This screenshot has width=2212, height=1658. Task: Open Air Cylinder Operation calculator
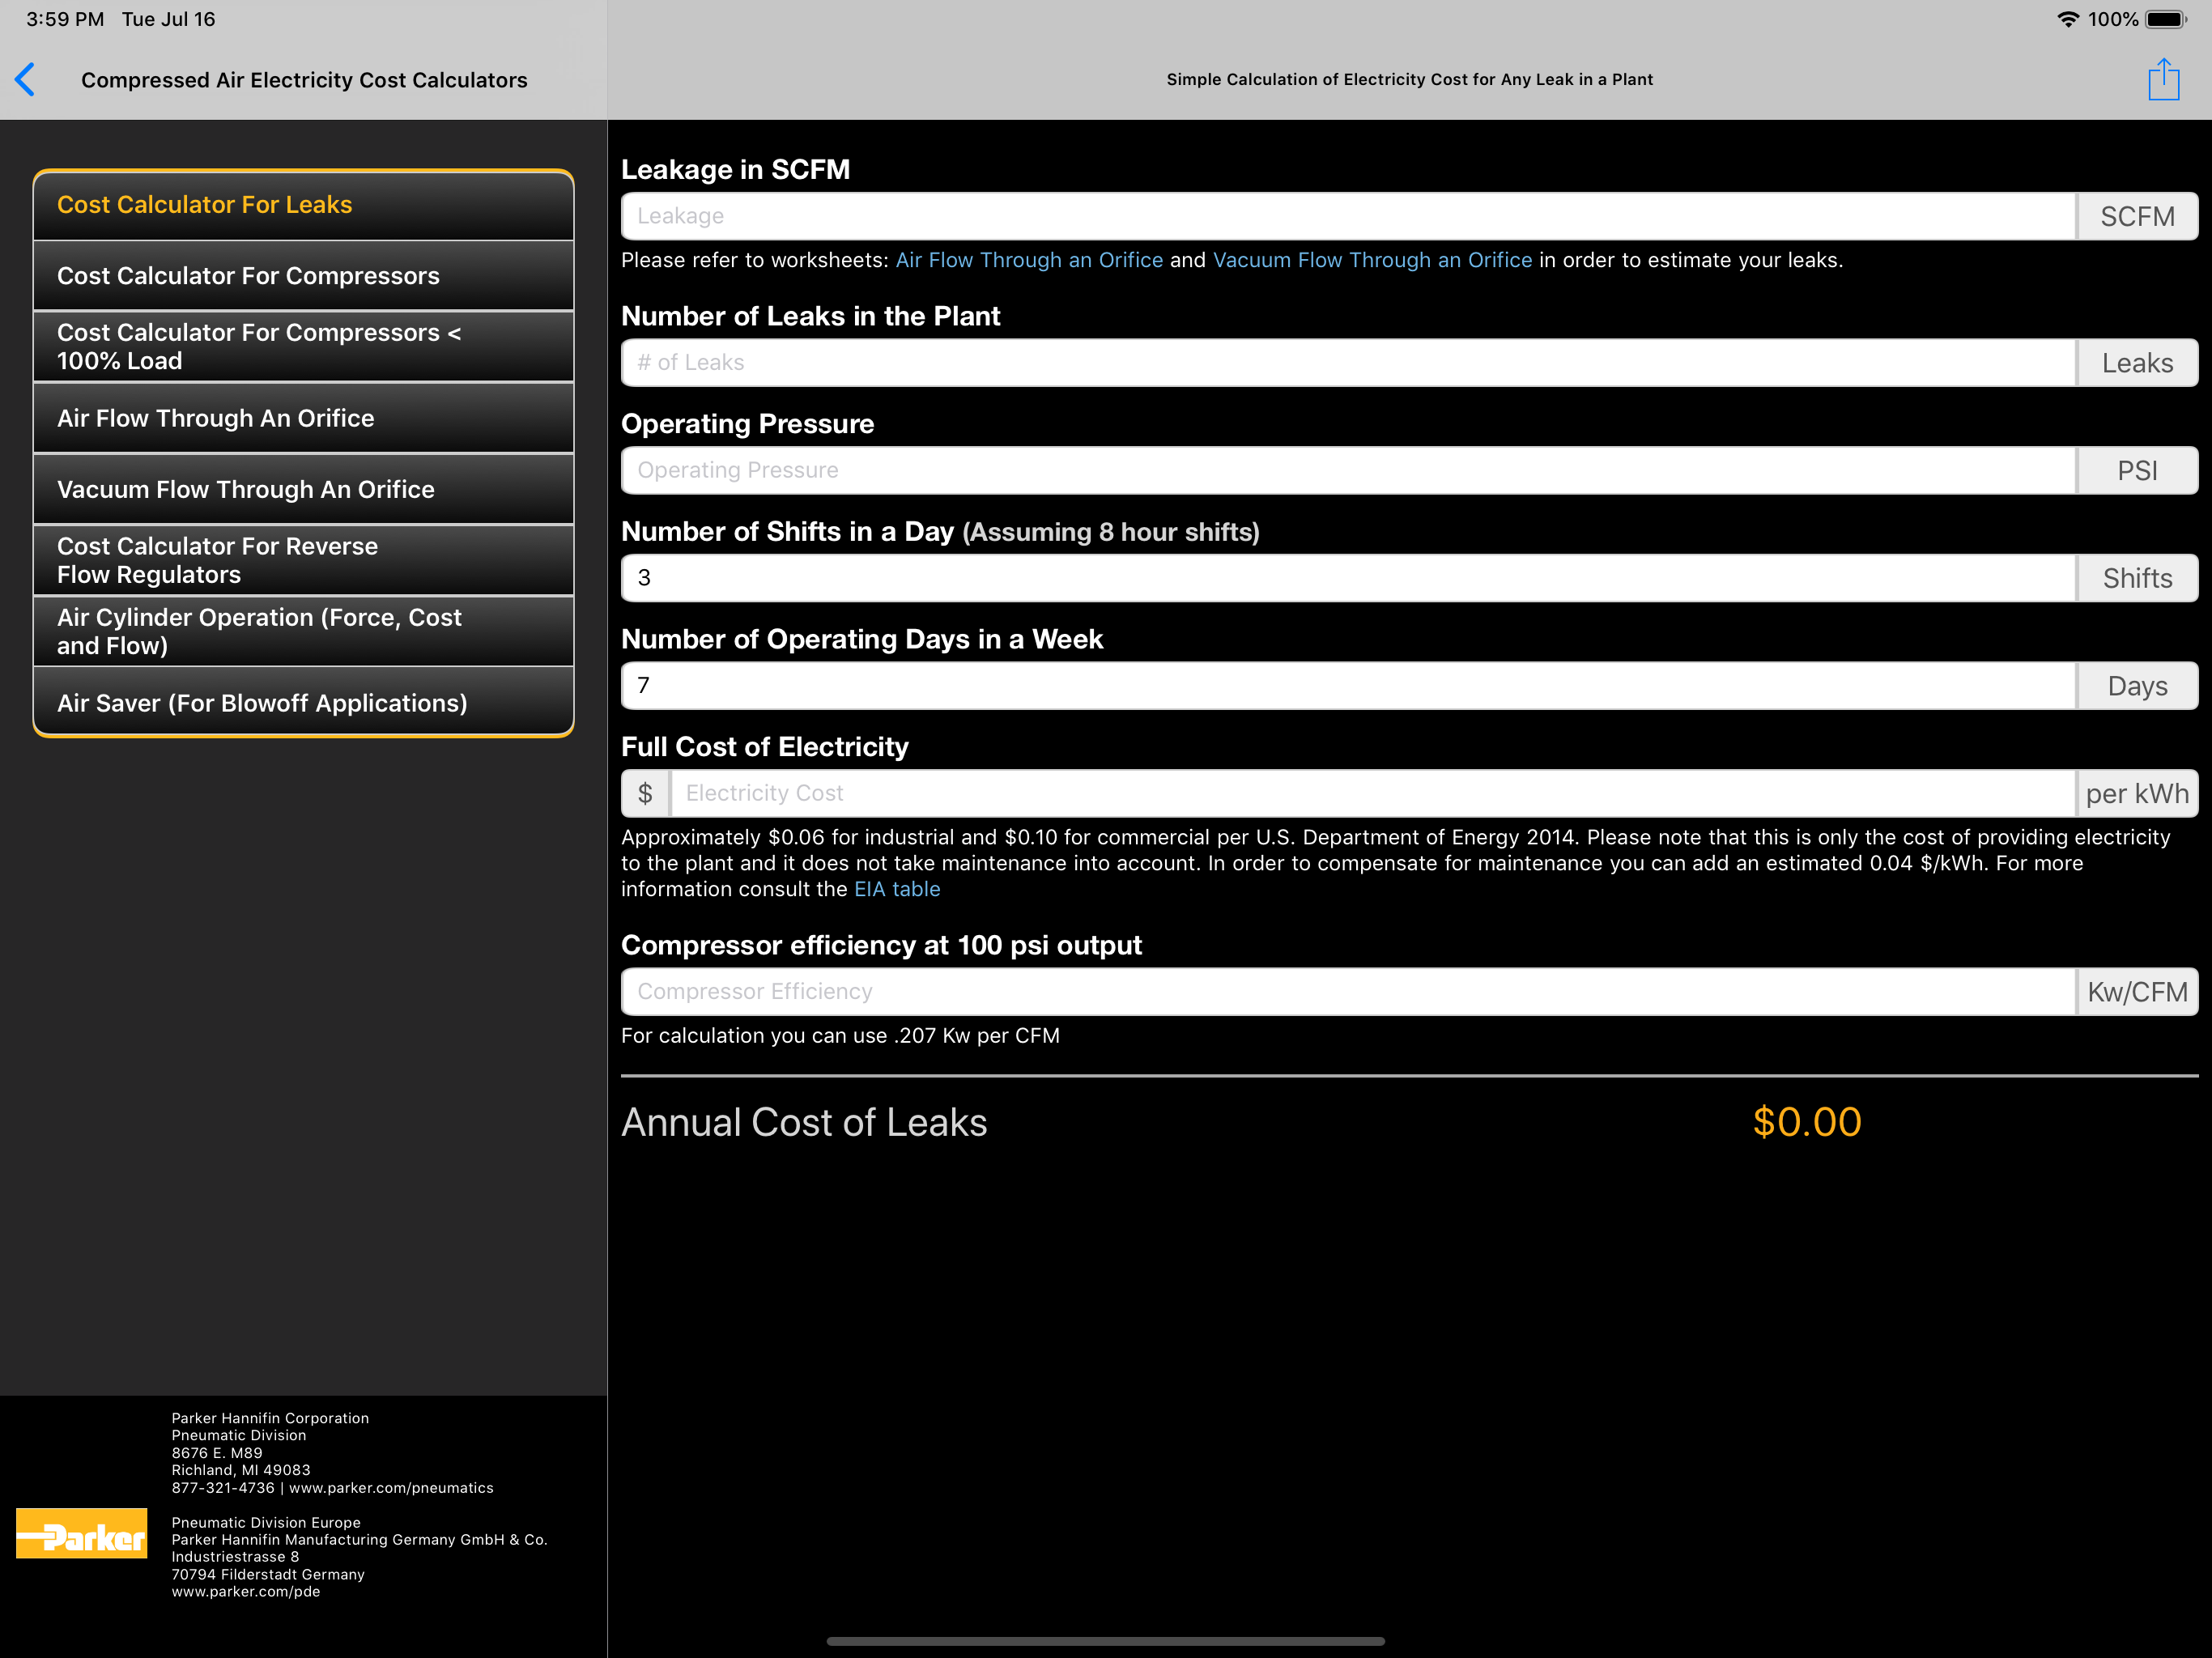(303, 632)
